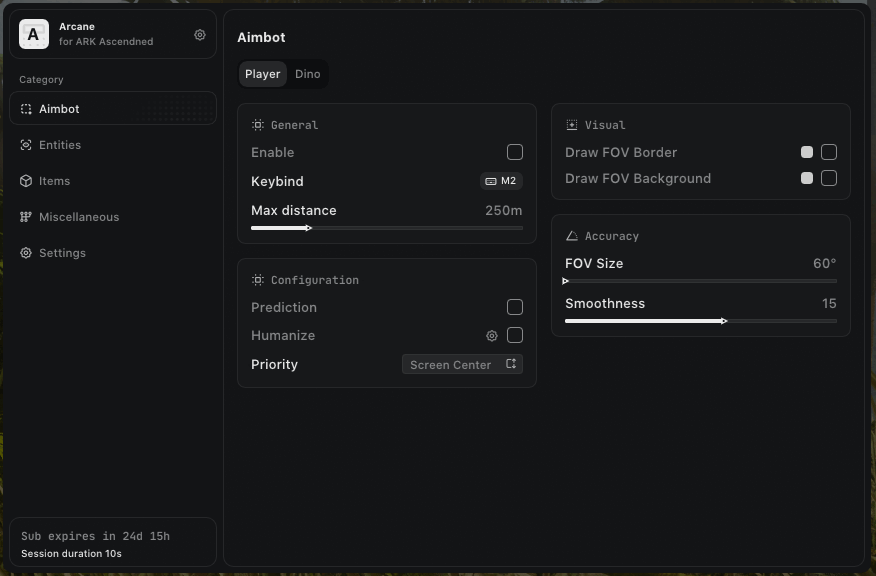Click the triangle icon on the Accuracy panel

point(572,235)
